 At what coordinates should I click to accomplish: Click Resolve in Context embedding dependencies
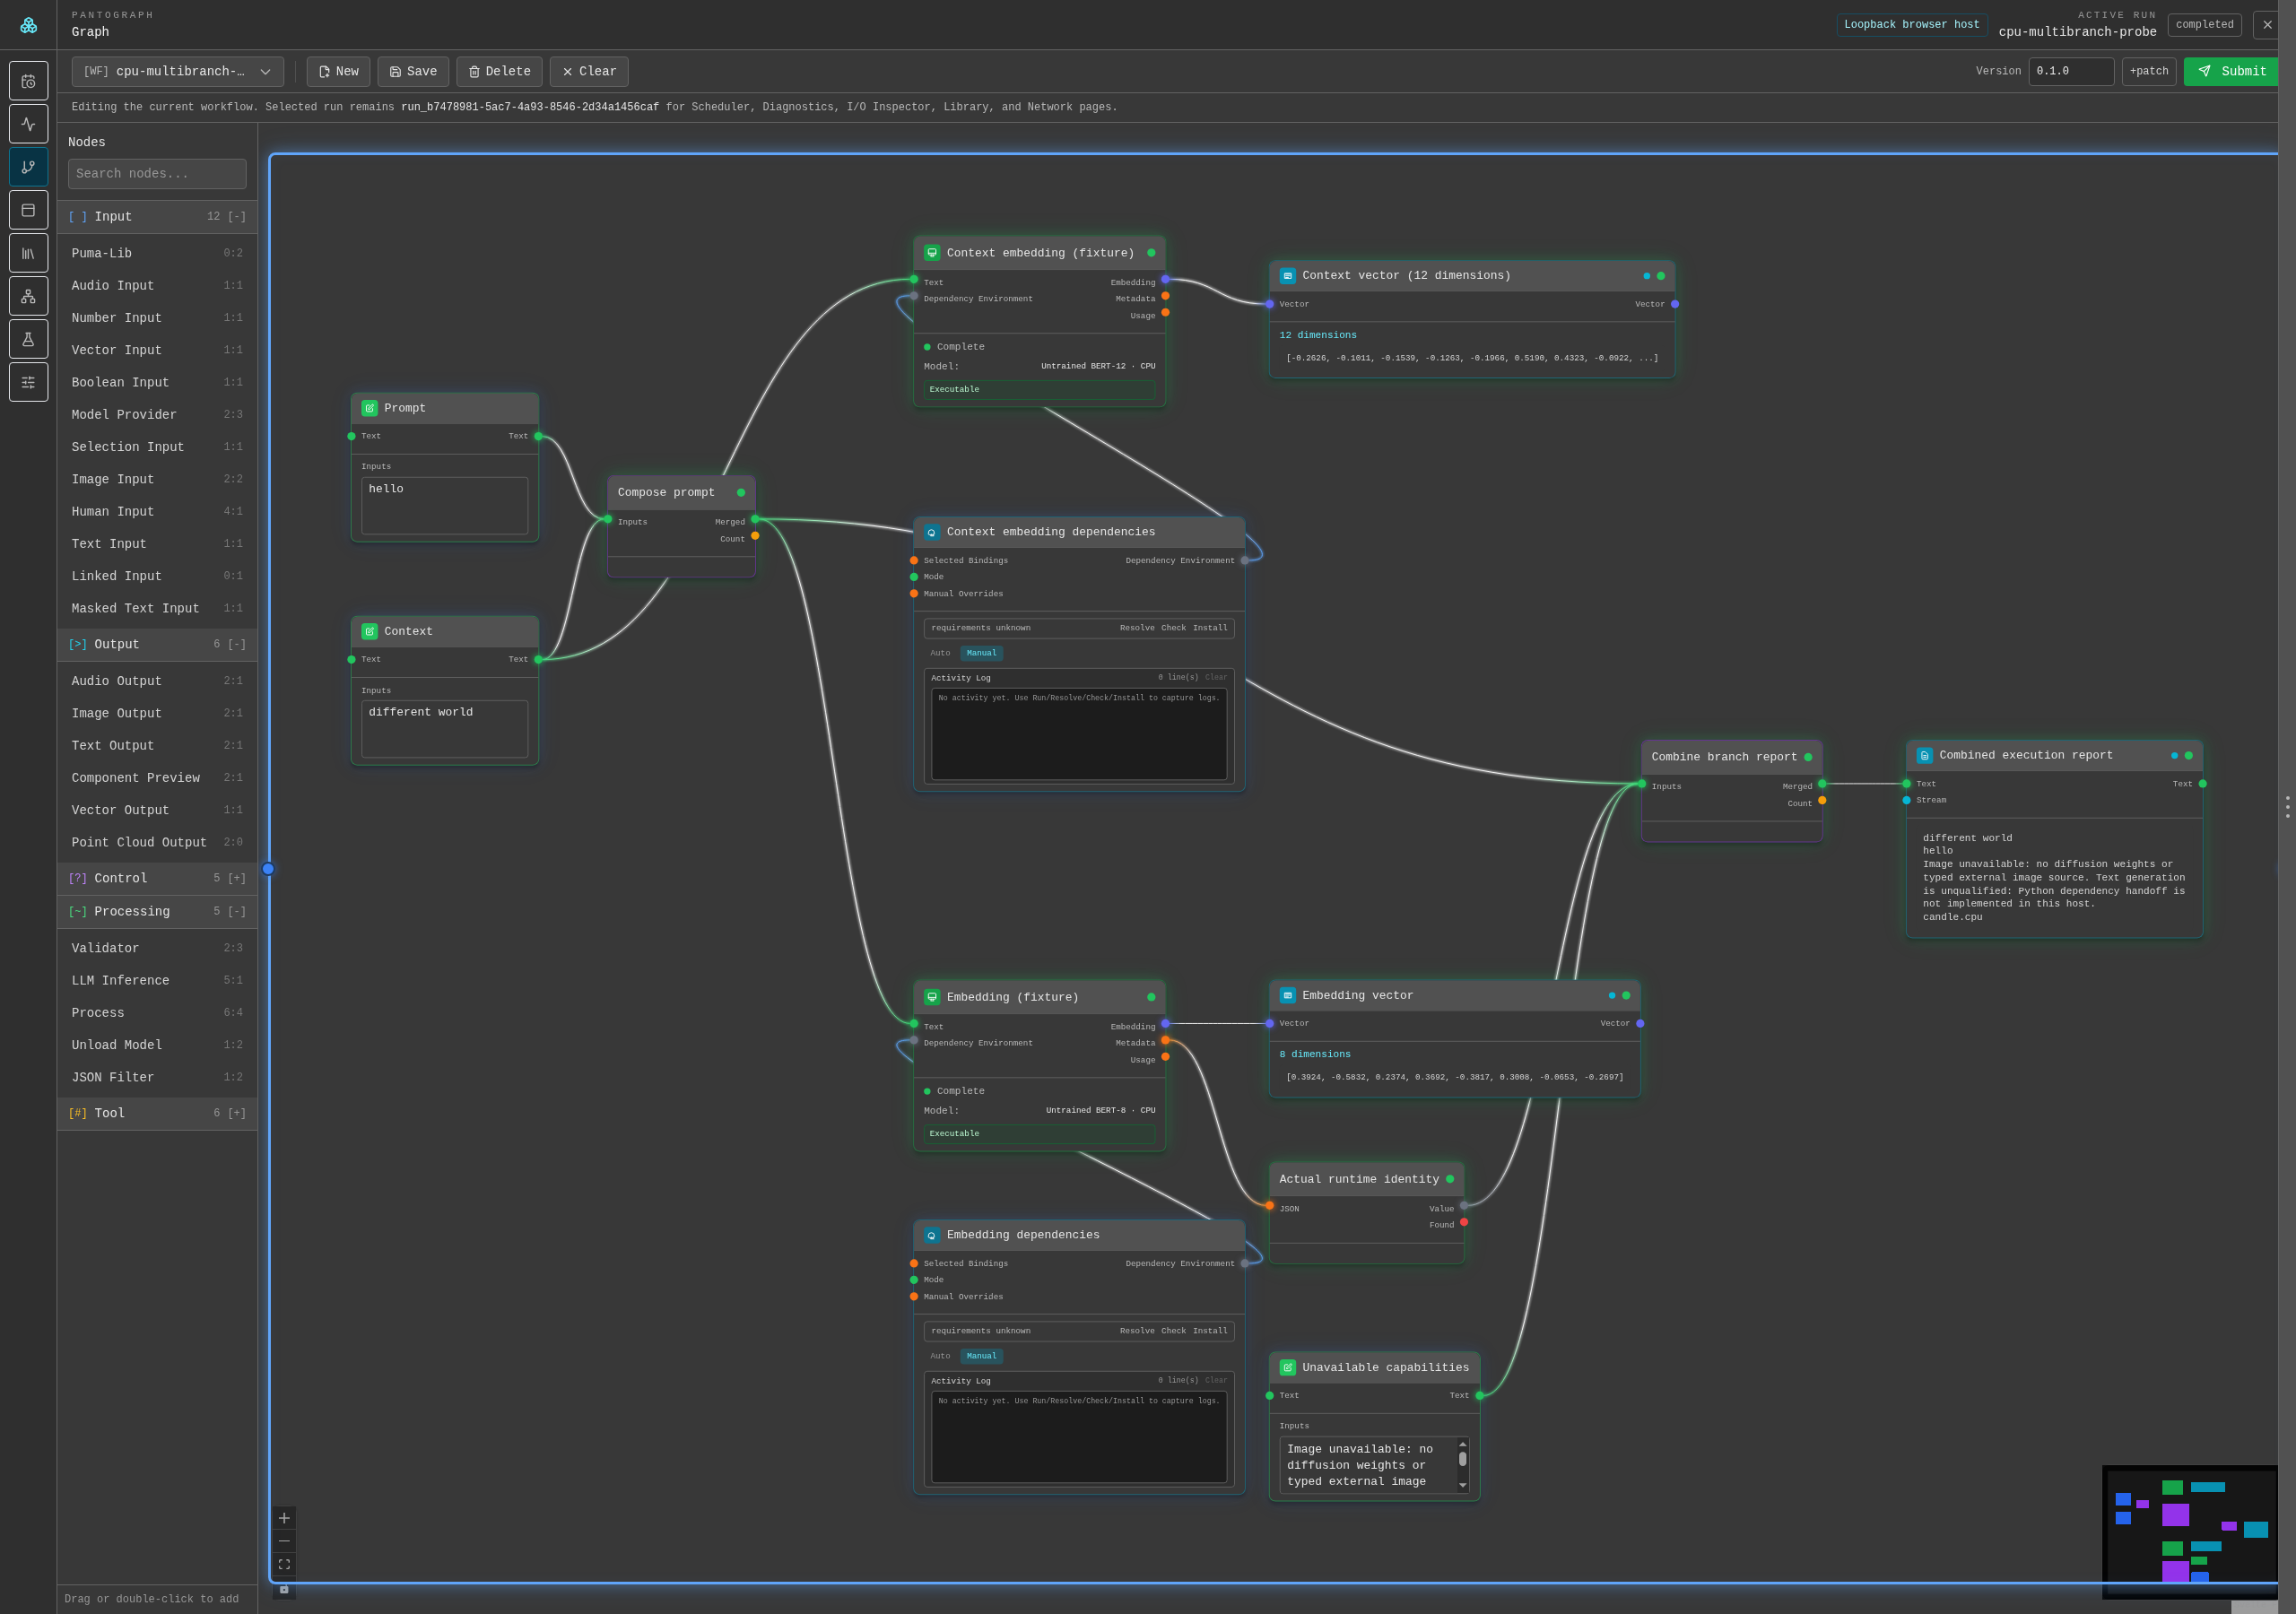[x=1137, y=628]
